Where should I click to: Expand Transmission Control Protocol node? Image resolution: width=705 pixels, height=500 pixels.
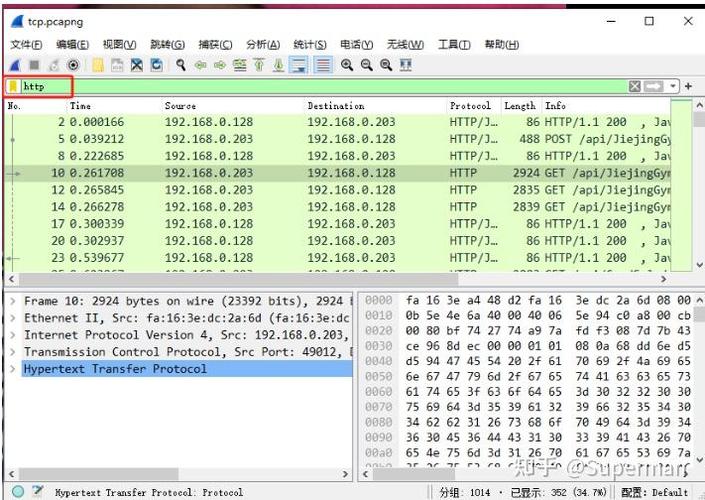[x=13, y=352]
